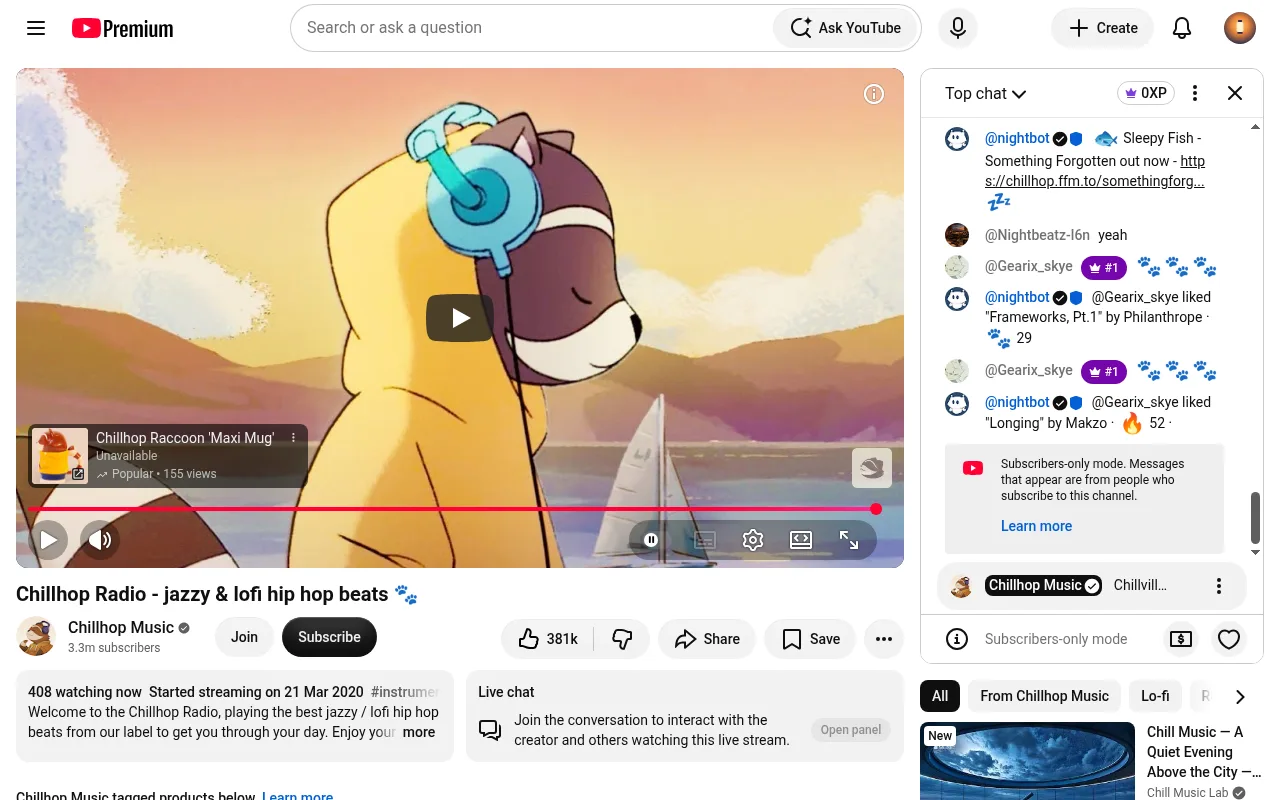The image size is (1280, 800).
Task: Click the Subscribe button
Action: 329,637
